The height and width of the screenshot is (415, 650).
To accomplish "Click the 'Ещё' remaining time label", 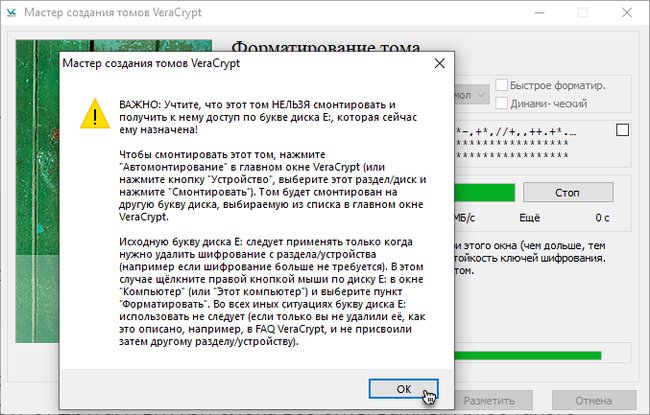I will click(x=529, y=218).
